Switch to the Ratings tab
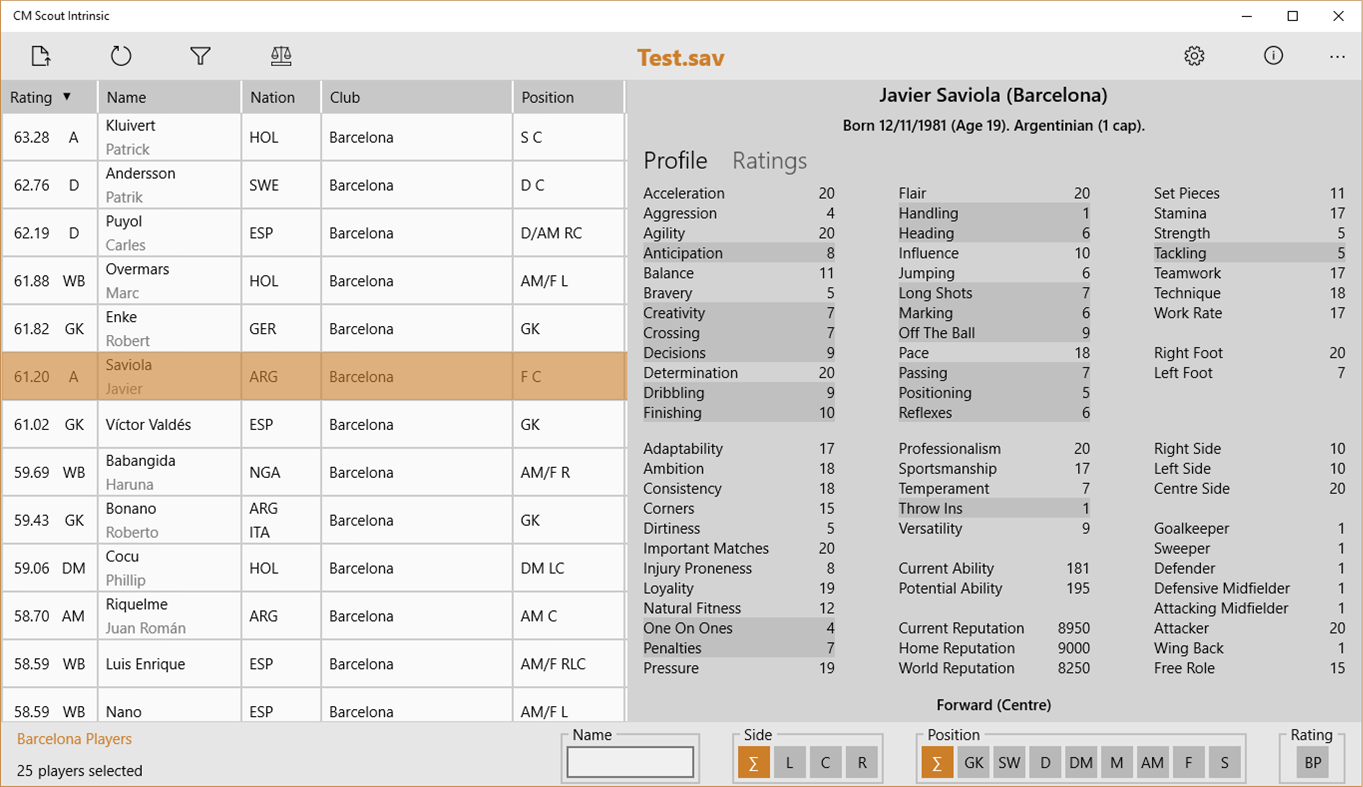The width and height of the screenshot is (1363, 787). (x=769, y=160)
